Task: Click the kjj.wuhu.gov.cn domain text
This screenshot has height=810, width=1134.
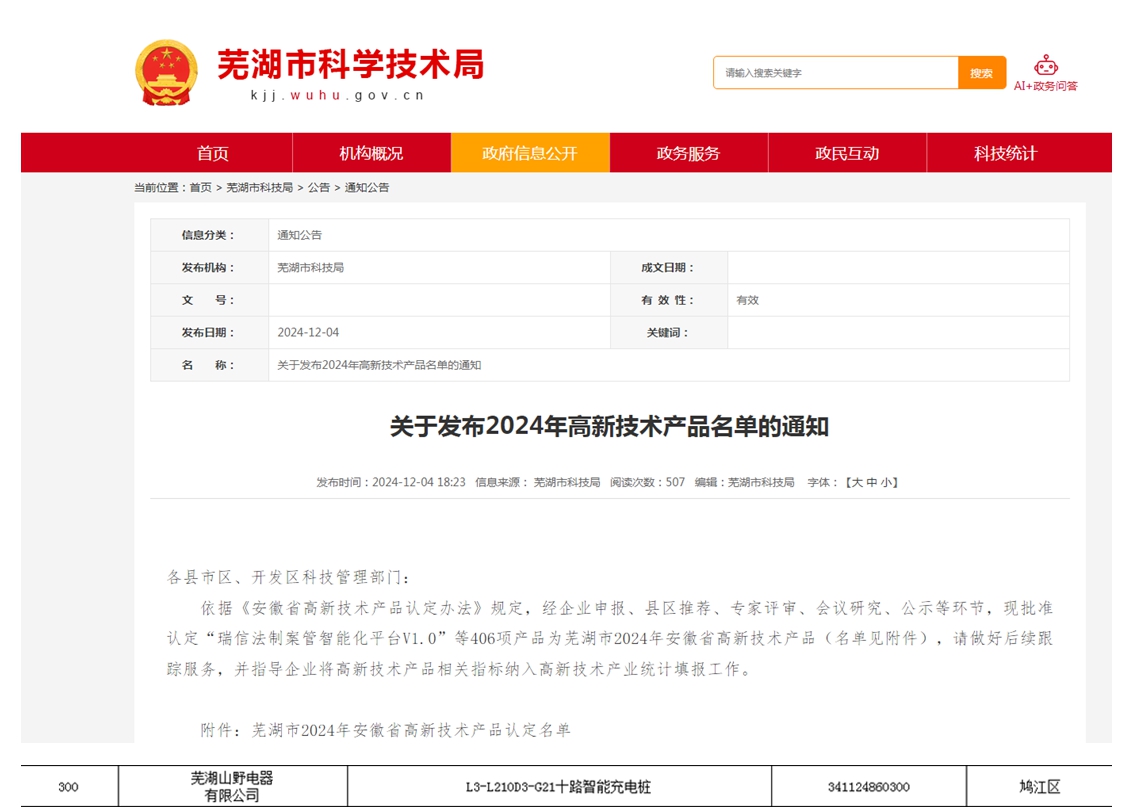Action: [x=337, y=95]
